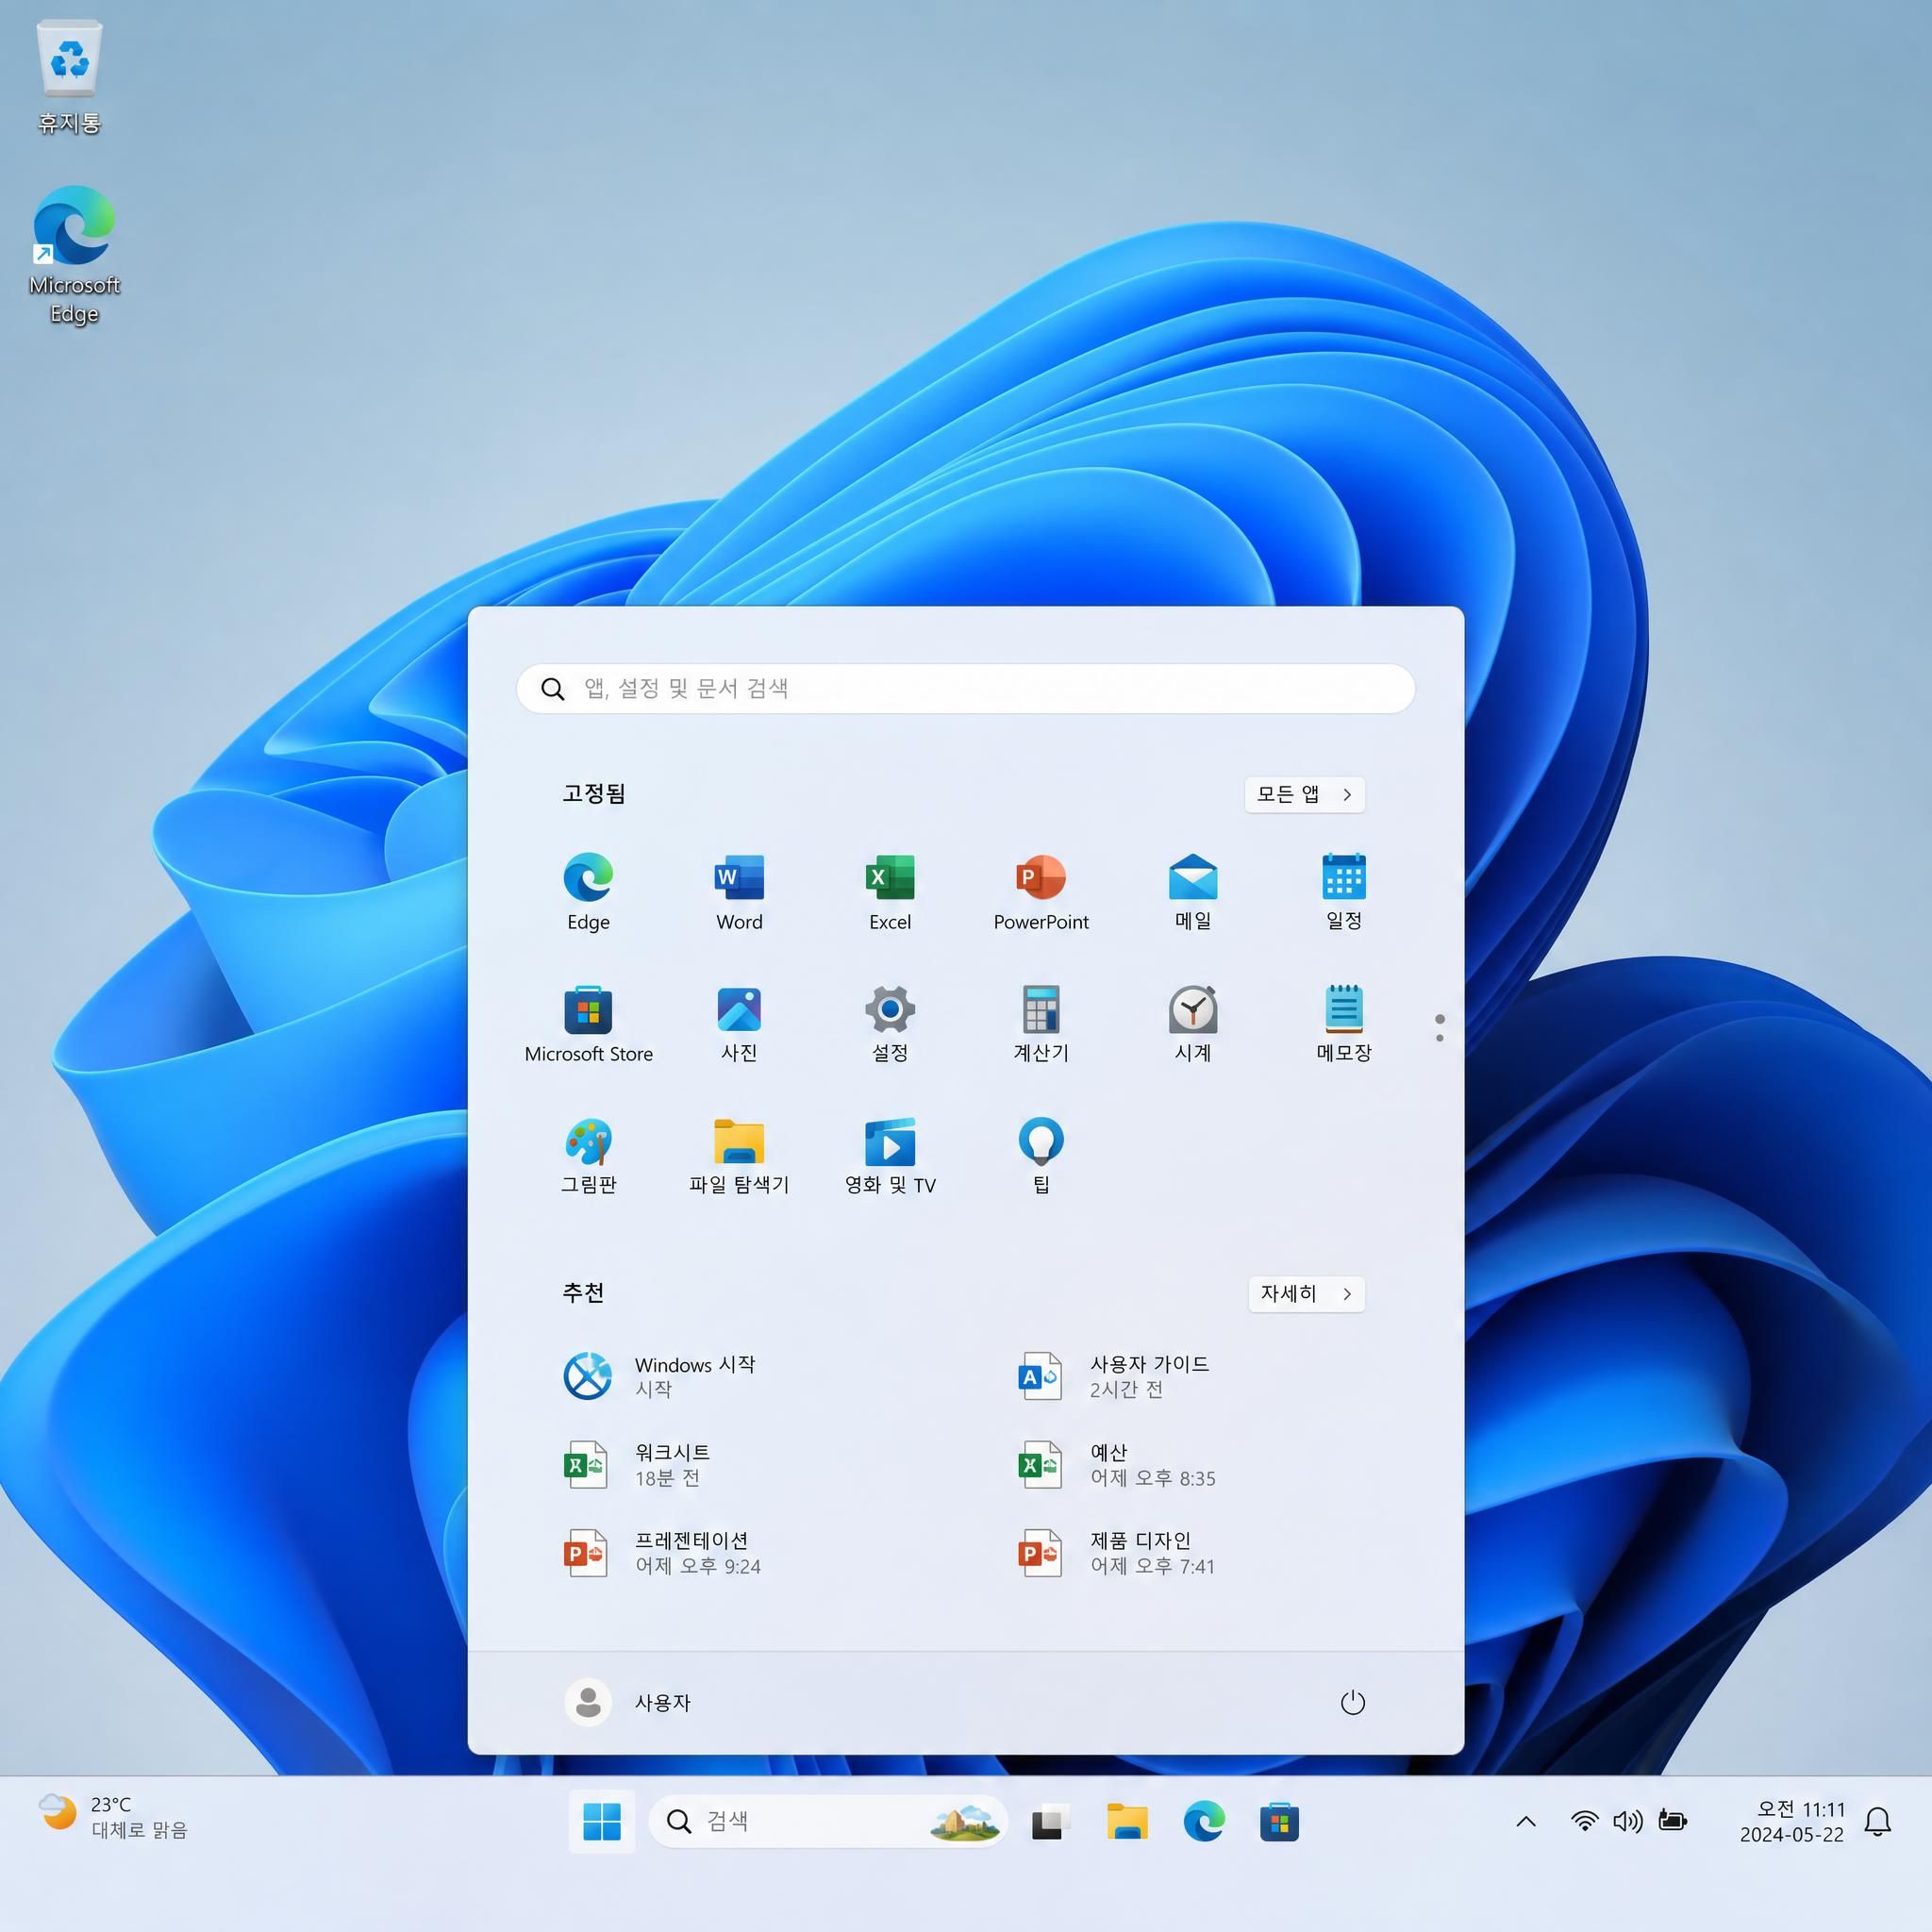Start PowerPoint from pinned apps
This screenshot has height=1932, width=1932.
click(1041, 892)
